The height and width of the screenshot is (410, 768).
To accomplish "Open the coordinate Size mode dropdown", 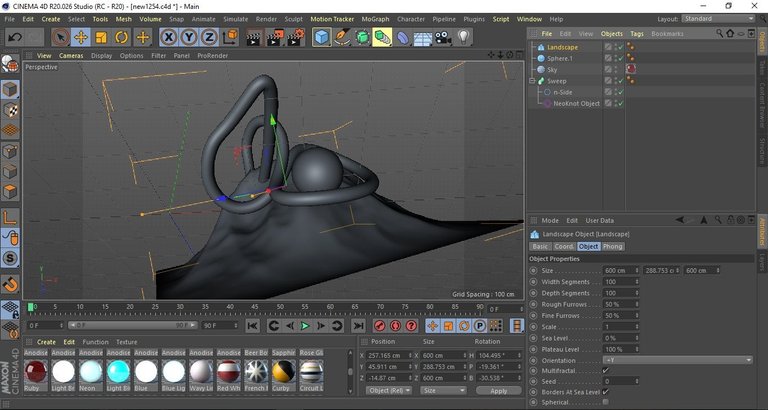I will [x=443, y=390].
